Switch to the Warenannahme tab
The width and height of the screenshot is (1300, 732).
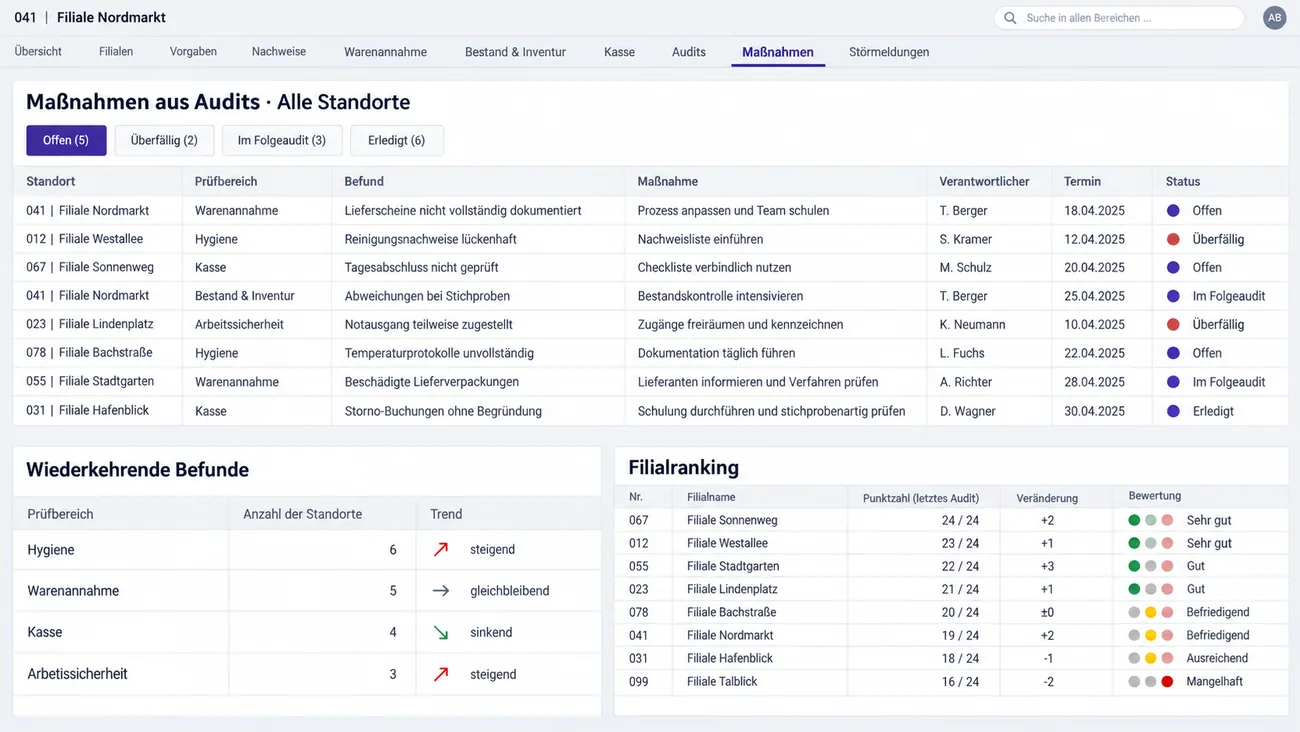pos(385,52)
